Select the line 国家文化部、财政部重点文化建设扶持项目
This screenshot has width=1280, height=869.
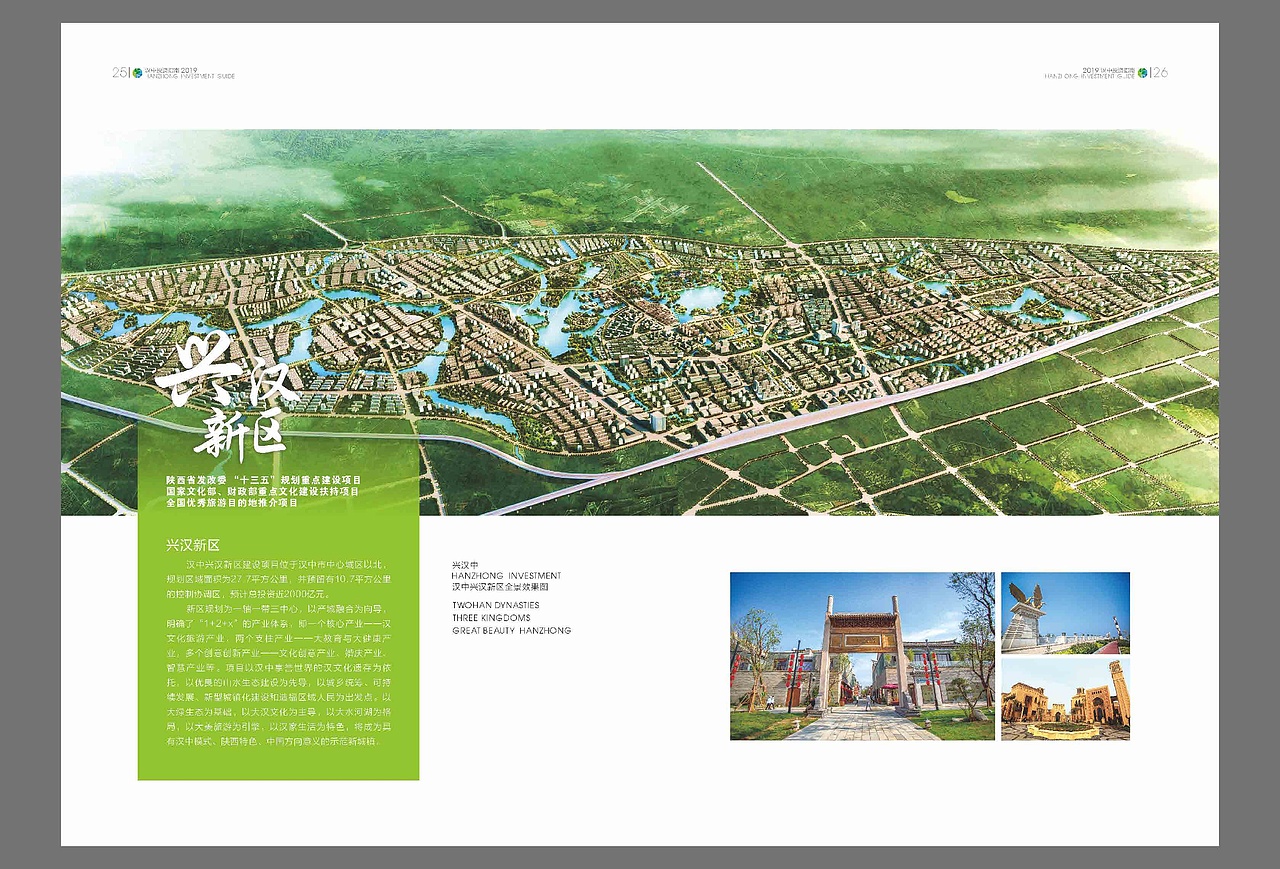262,492
